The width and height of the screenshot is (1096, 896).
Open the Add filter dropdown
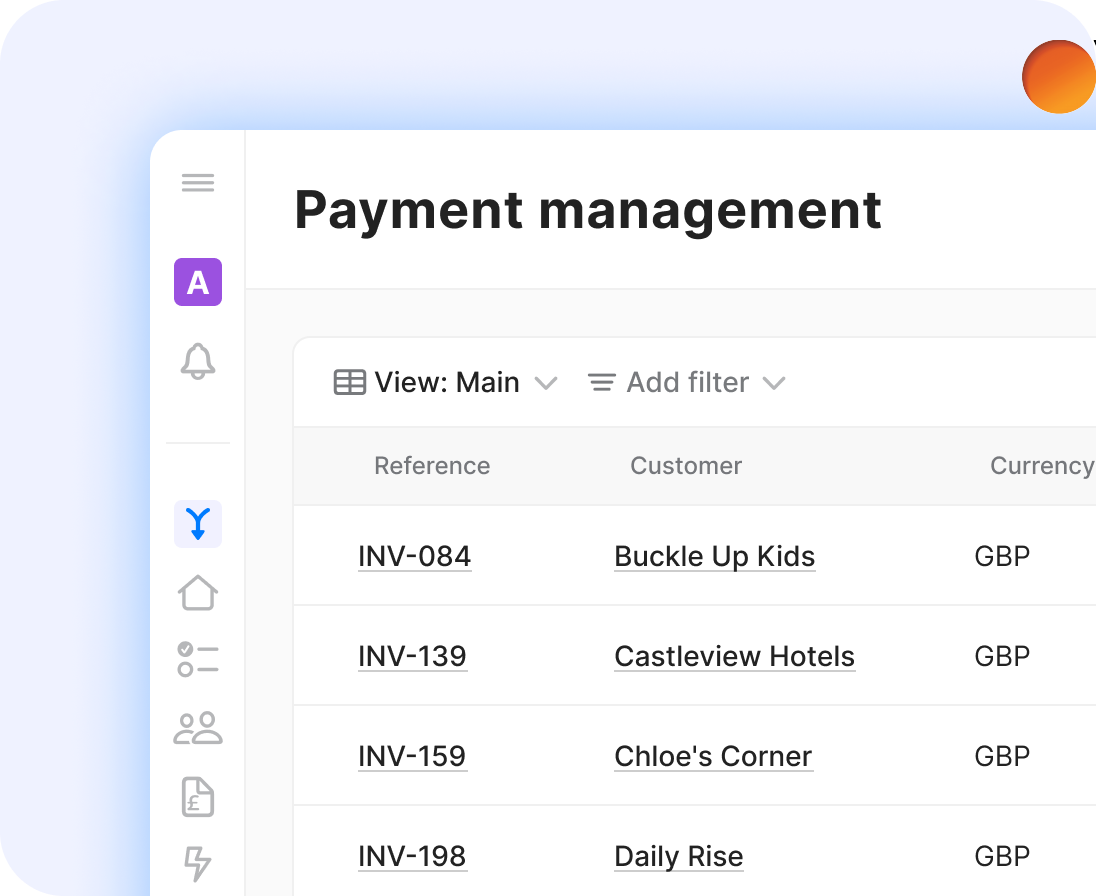point(686,383)
